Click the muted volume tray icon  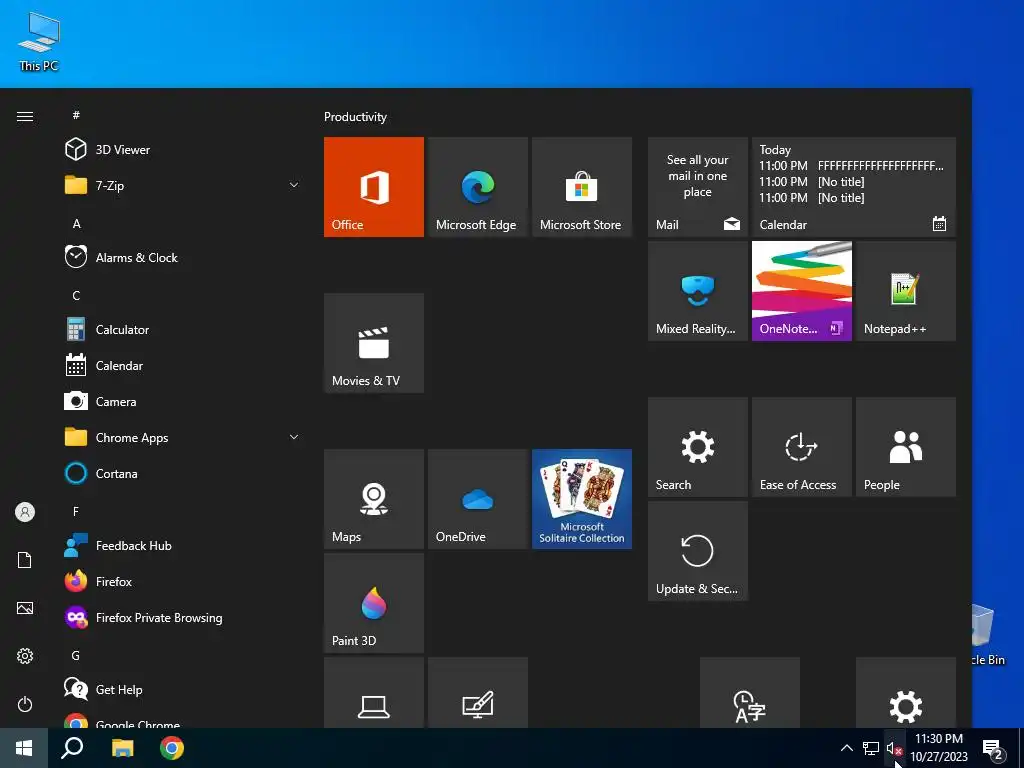point(894,748)
